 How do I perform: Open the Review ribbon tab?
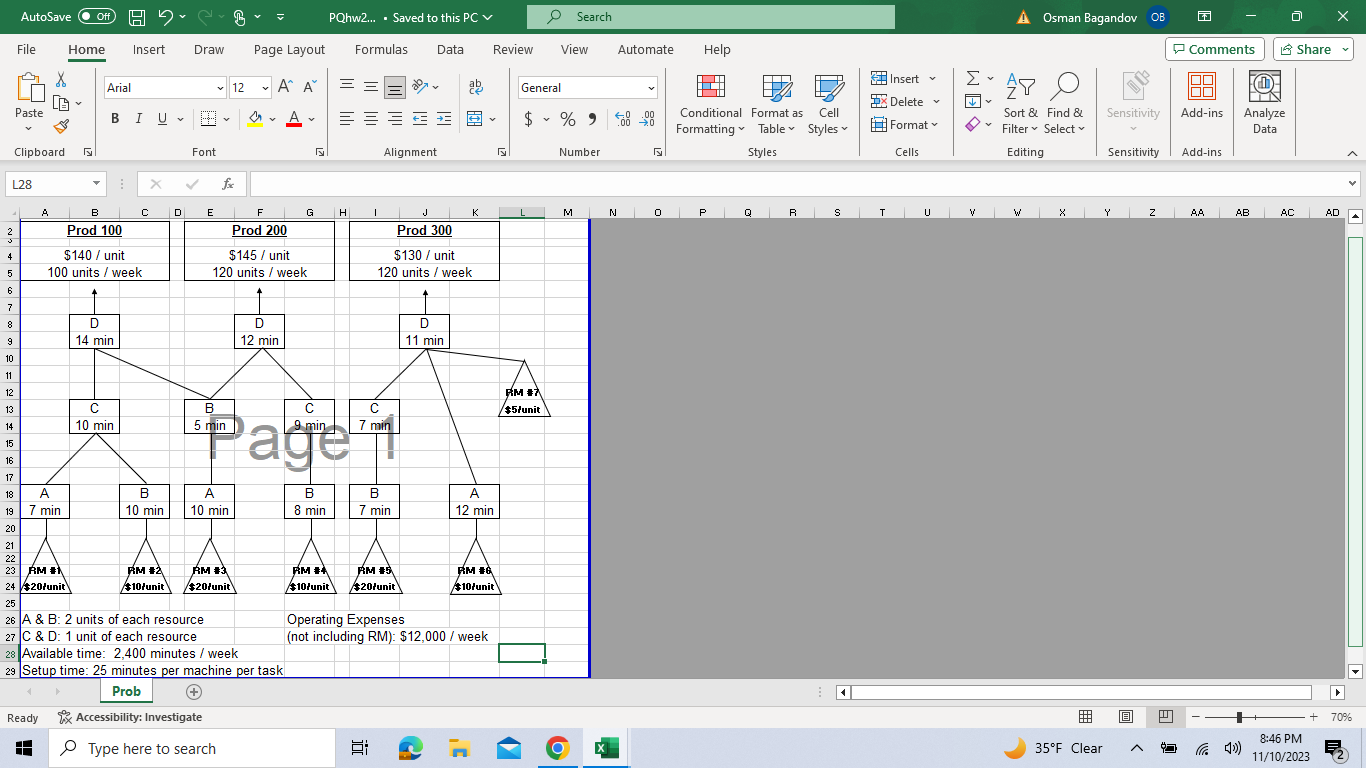(512, 49)
